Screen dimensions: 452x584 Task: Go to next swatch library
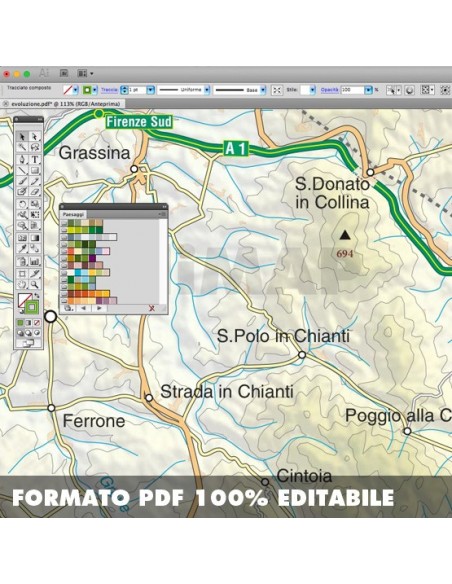pos(99,308)
